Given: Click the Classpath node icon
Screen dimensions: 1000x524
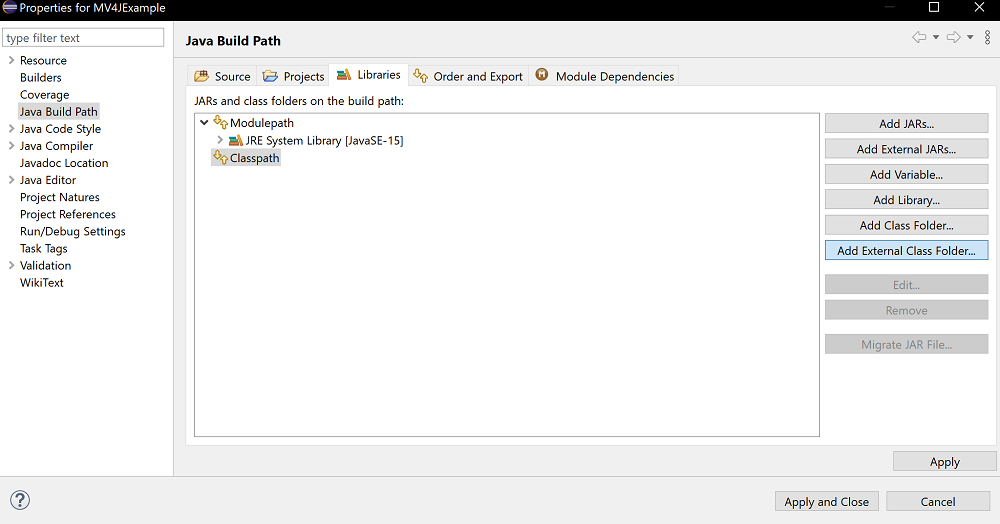Looking at the screenshot, I should [x=221, y=157].
